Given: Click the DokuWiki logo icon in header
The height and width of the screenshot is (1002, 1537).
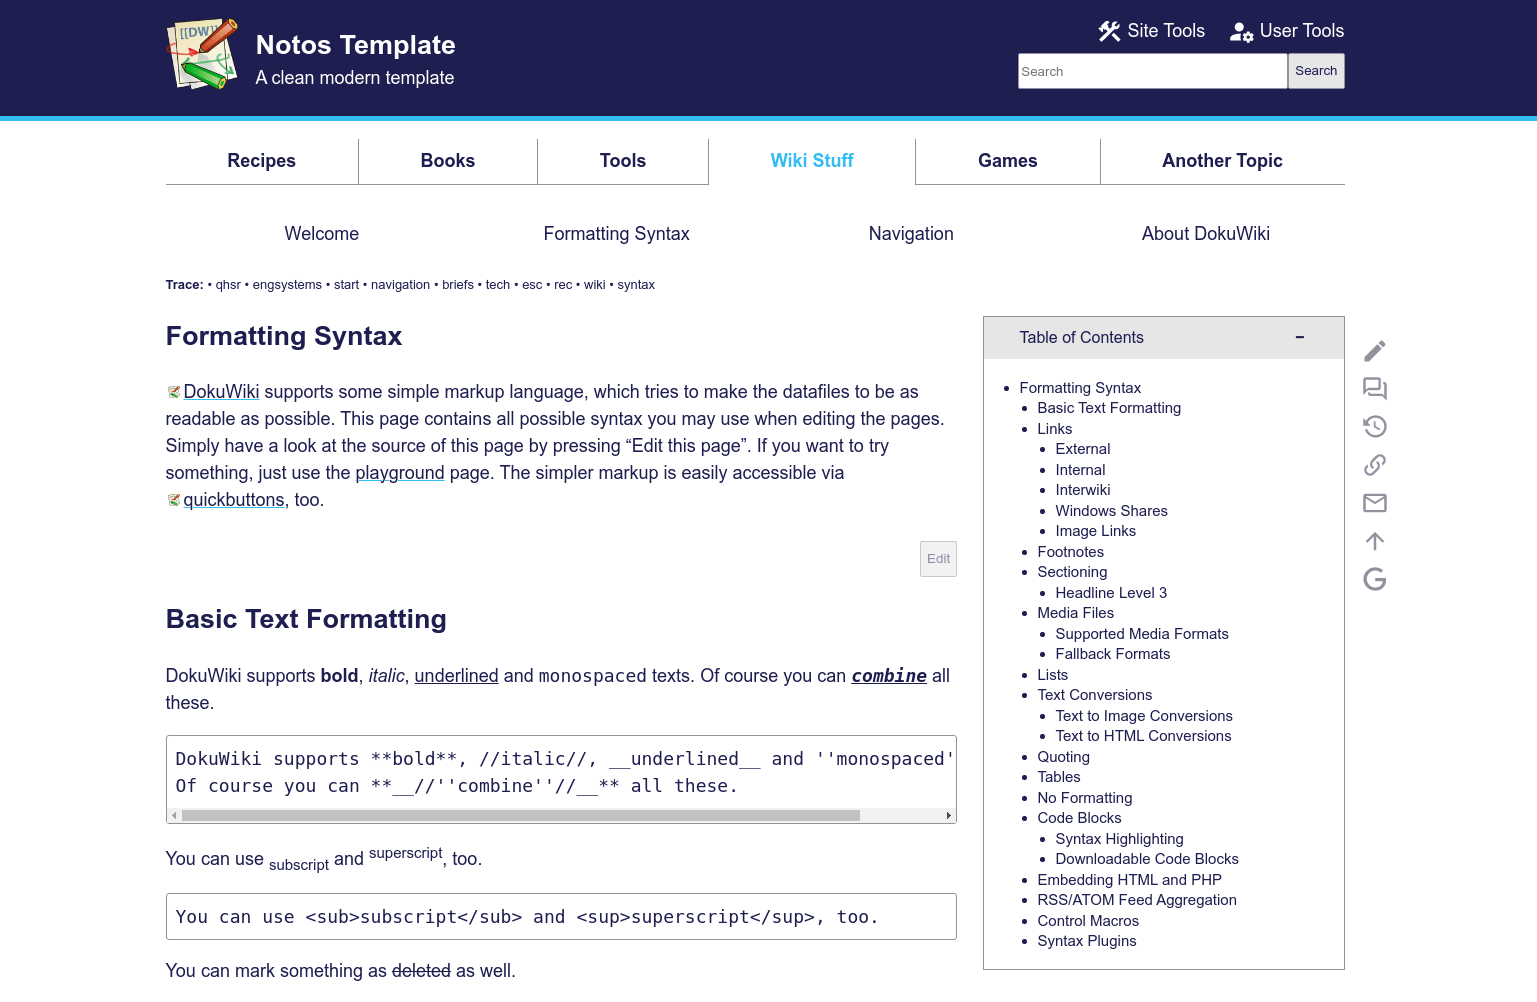Looking at the screenshot, I should 202,54.
